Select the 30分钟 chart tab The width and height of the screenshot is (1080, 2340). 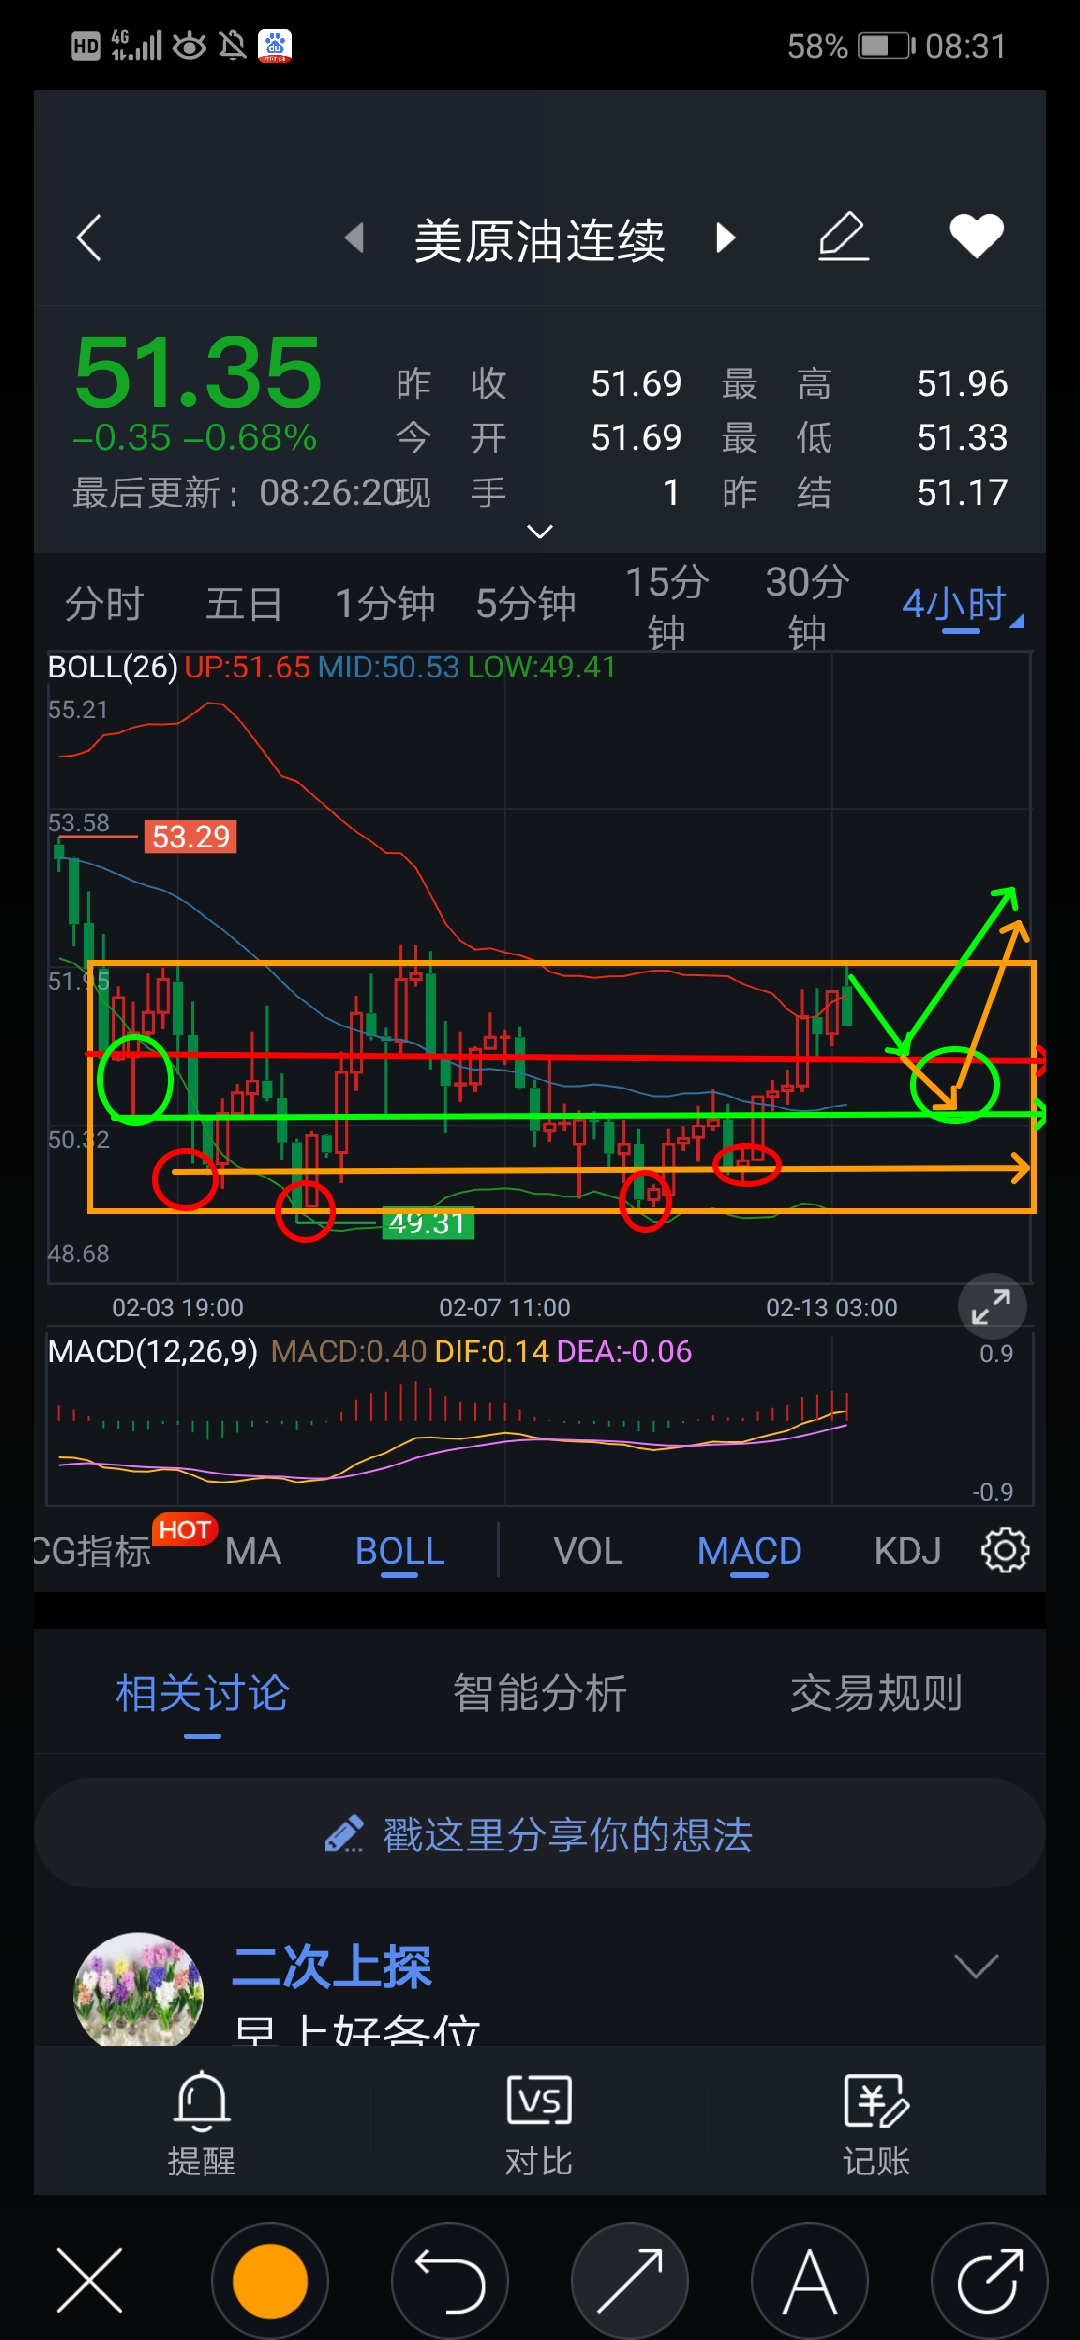(x=807, y=606)
